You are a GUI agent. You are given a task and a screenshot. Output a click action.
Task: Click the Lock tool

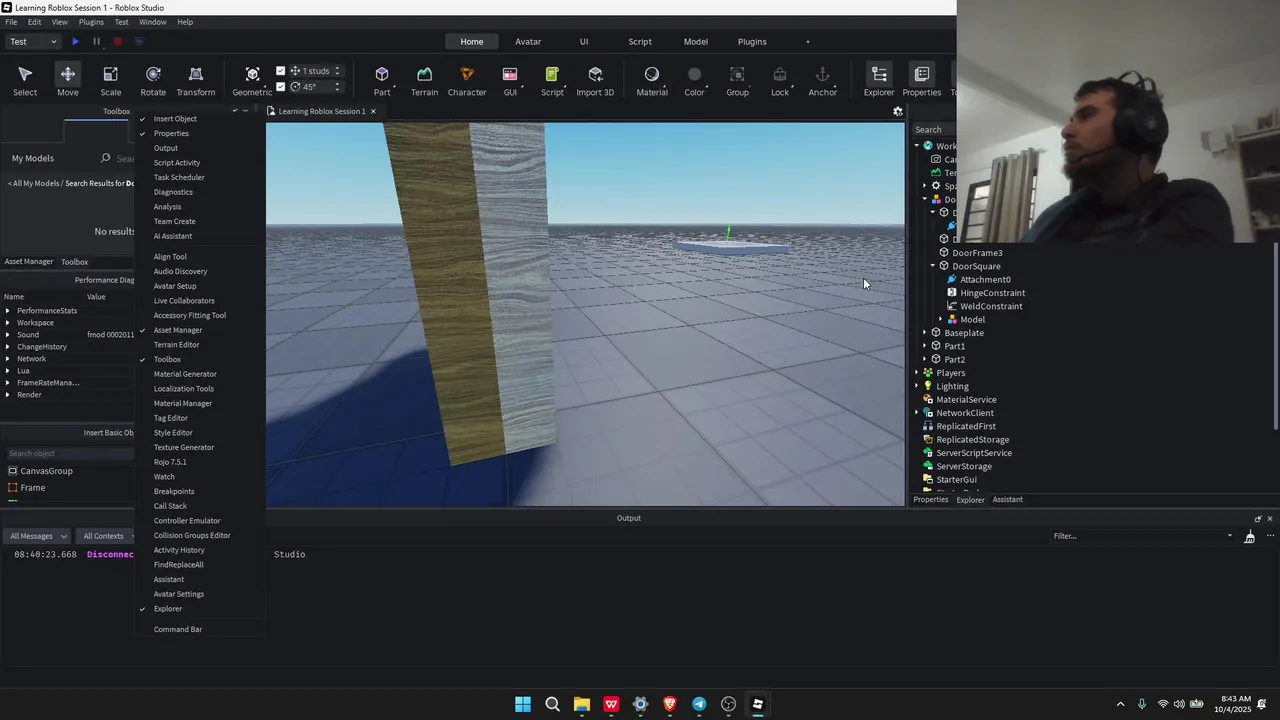tap(780, 81)
